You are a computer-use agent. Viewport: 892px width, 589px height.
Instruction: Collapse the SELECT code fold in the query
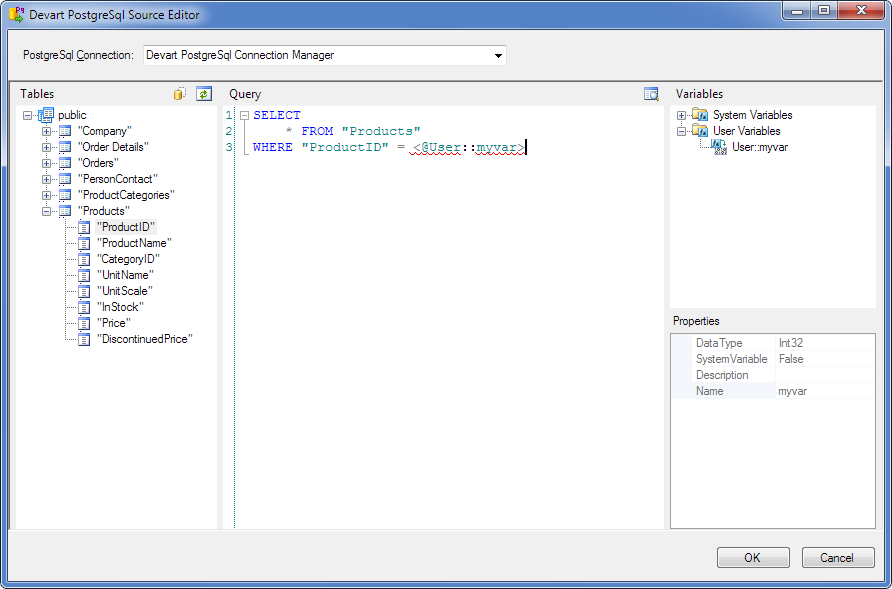click(244, 116)
